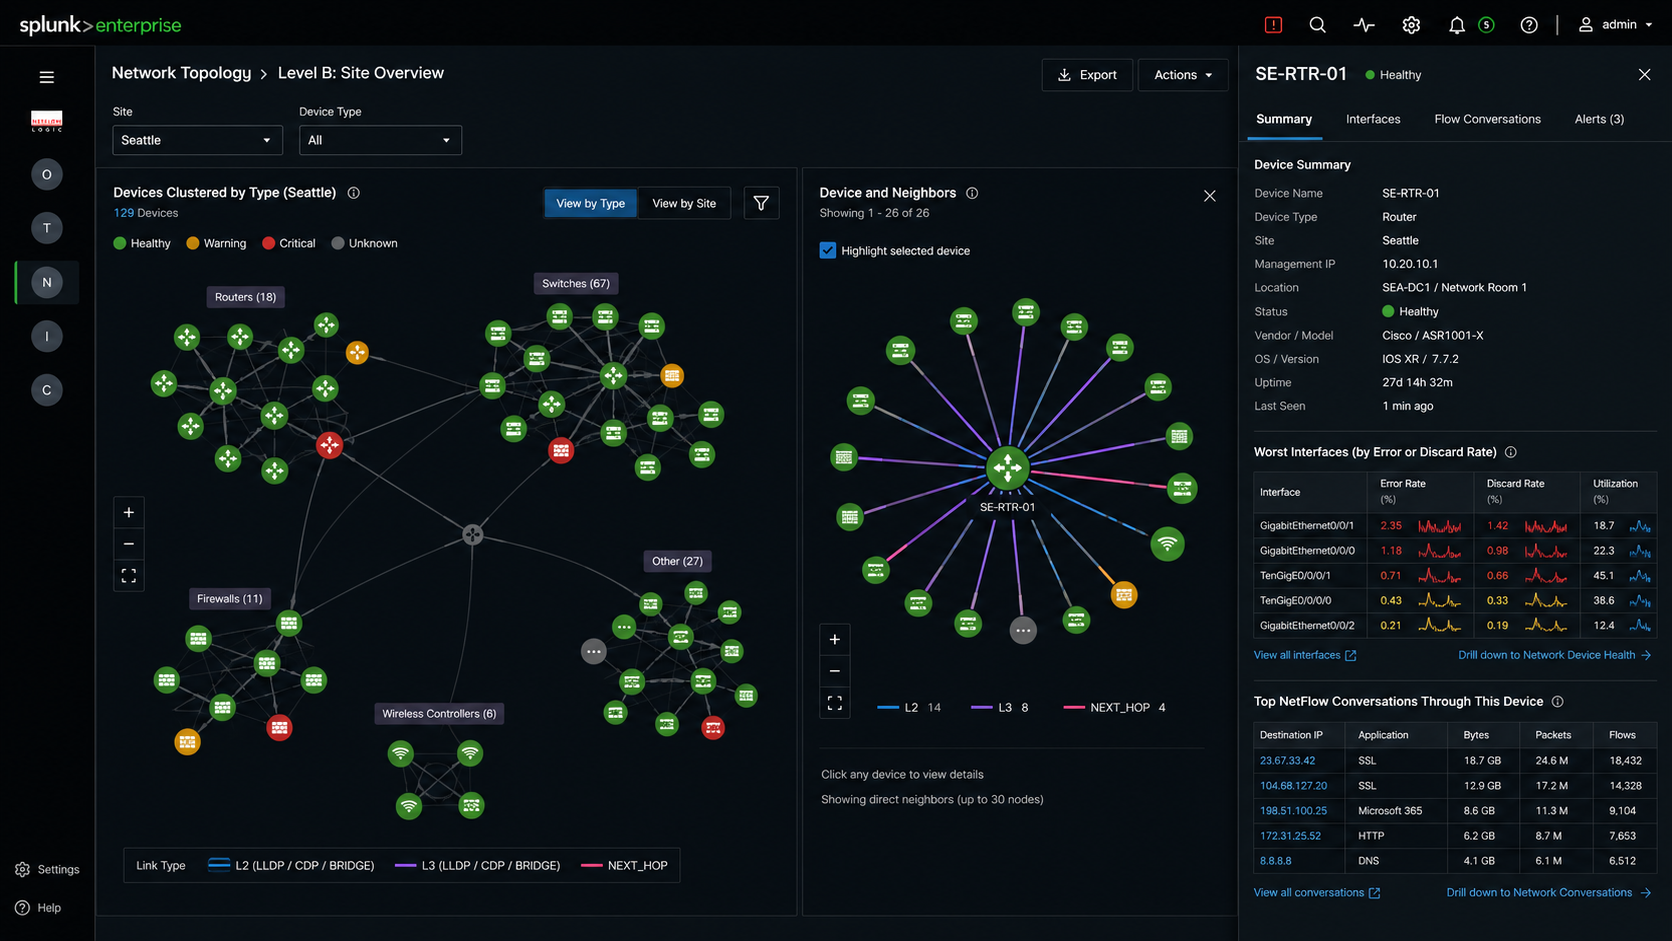Screen dimensions: 1672x941
Task: Open destination IP 8.8.8.8
Action: (x=1275, y=860)
